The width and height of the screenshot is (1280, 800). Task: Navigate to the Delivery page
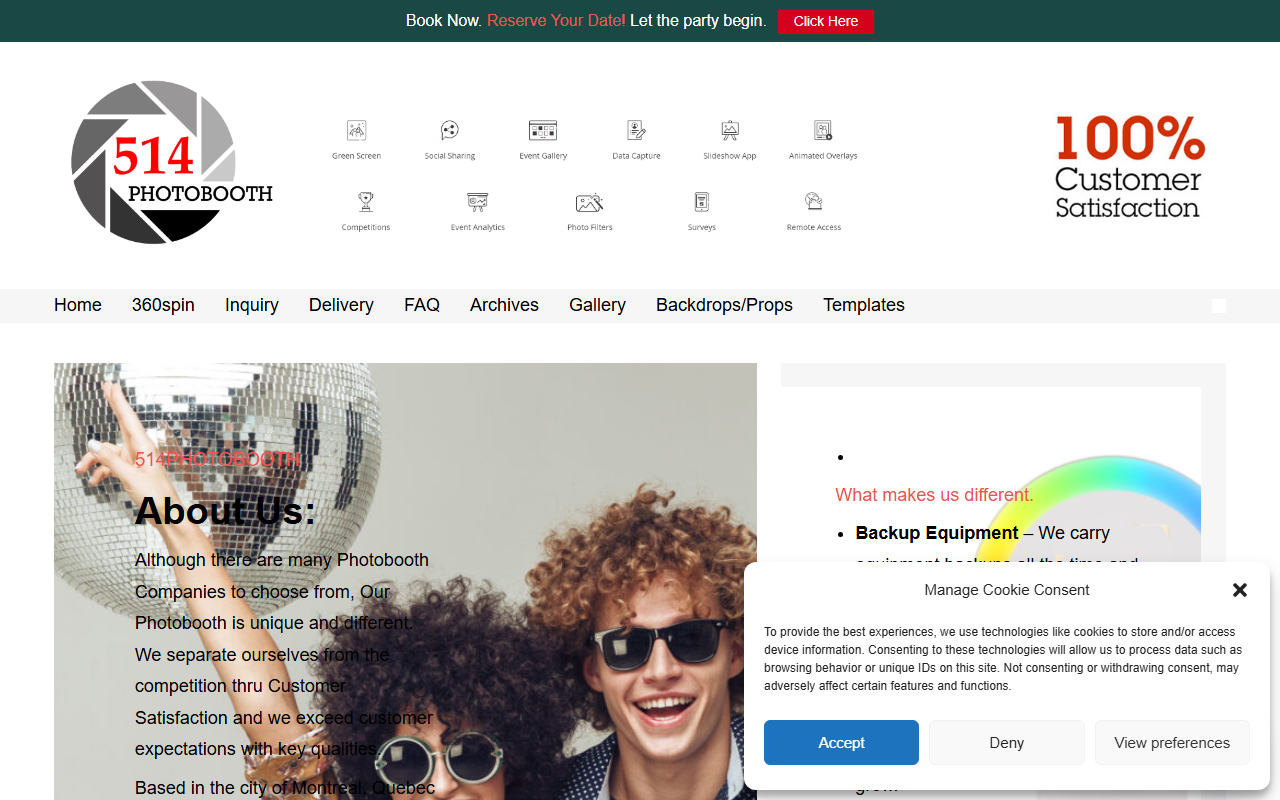[x=341, y=305]
